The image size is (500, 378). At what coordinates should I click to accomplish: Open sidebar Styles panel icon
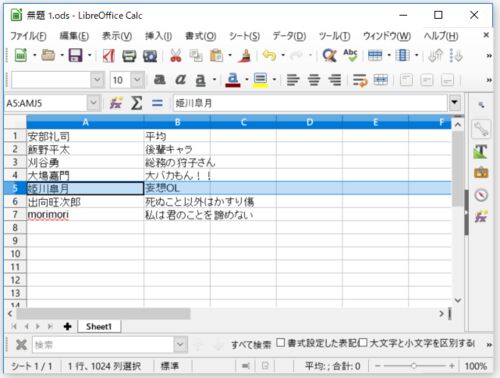click(481, 151)
